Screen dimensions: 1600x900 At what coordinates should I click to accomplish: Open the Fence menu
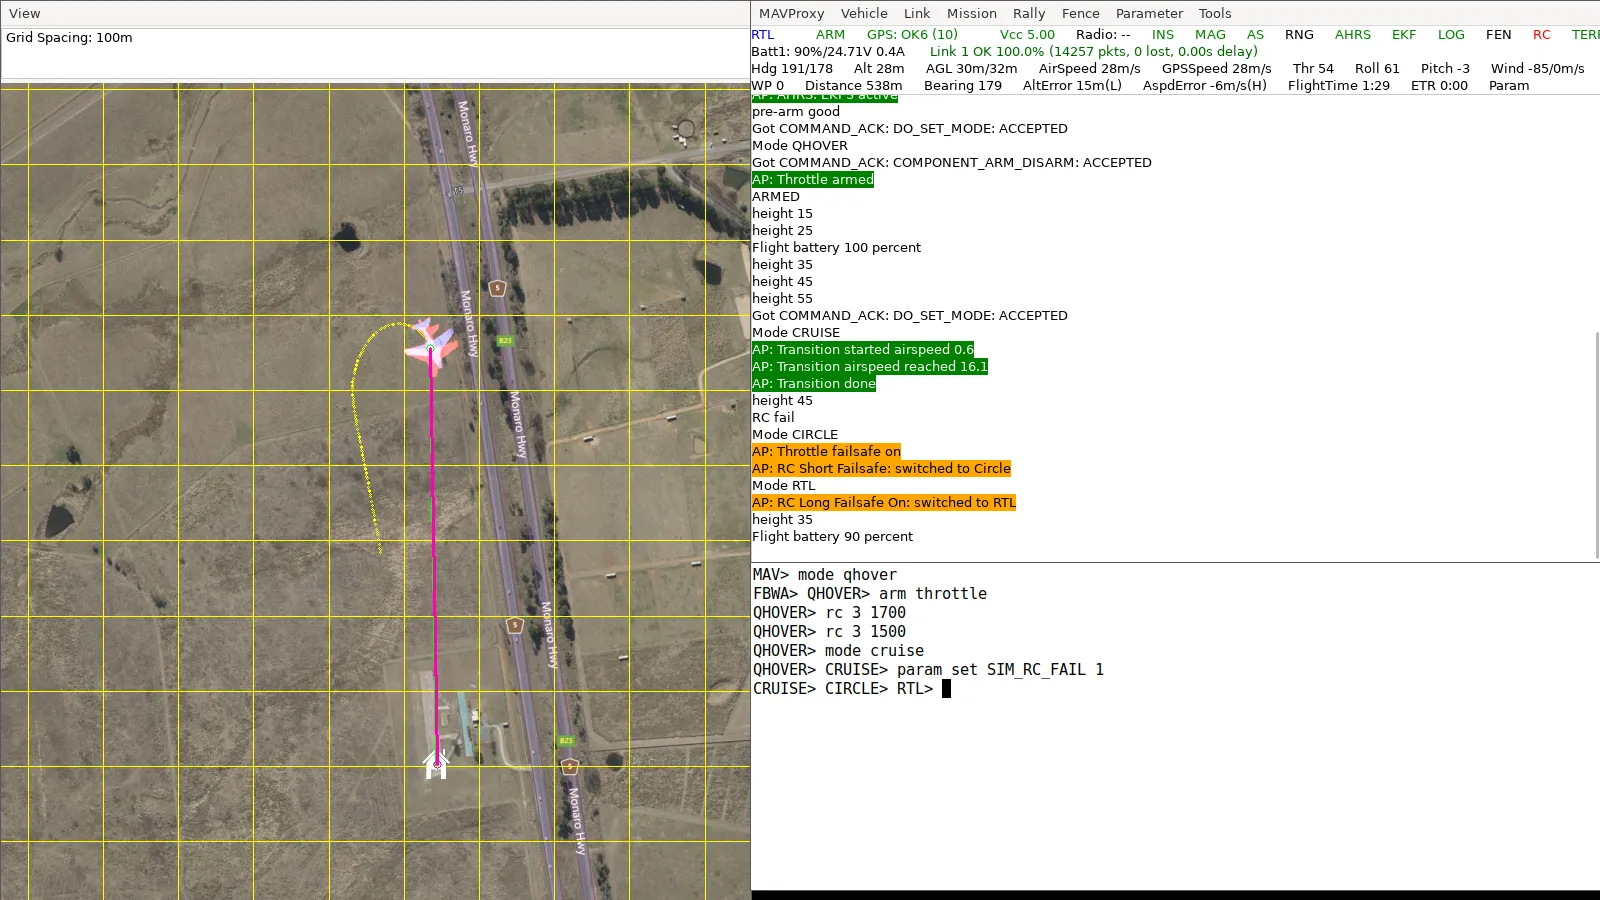coord(1080,13)
